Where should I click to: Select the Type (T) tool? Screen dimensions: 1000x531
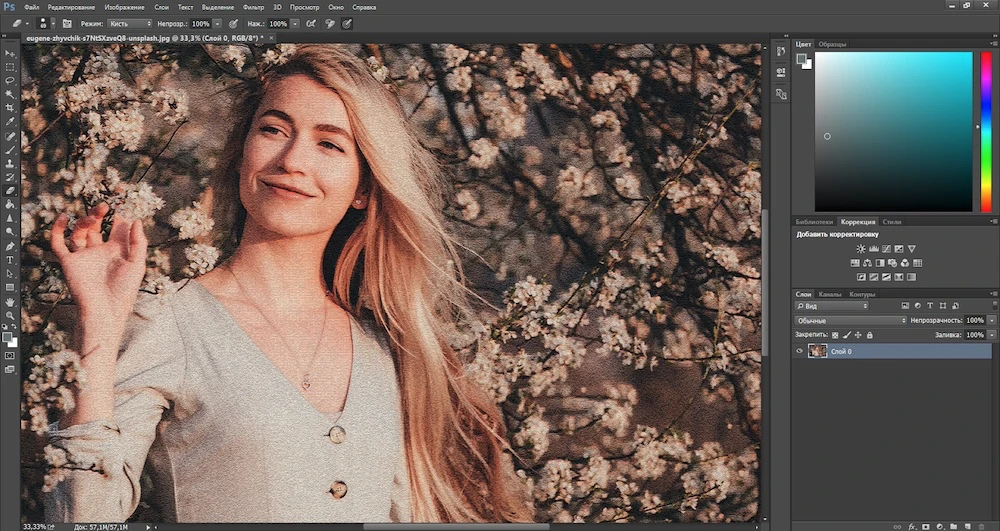pos(10,260)
